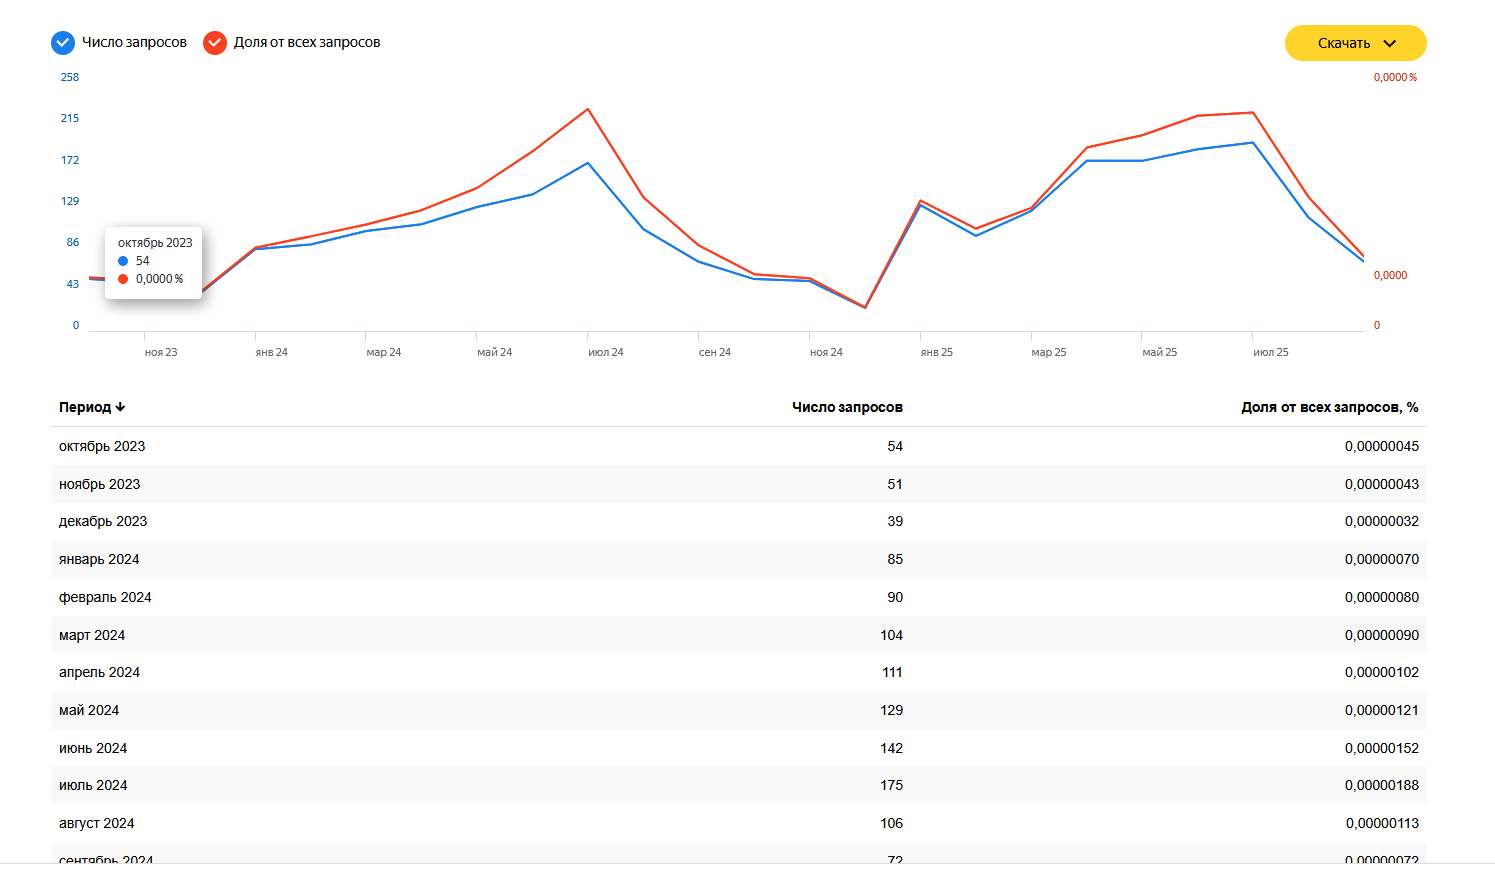The width and height of the screenshot is (1495, 873).
Task: Click the red dot in chart tooltip
Action: 123,279
